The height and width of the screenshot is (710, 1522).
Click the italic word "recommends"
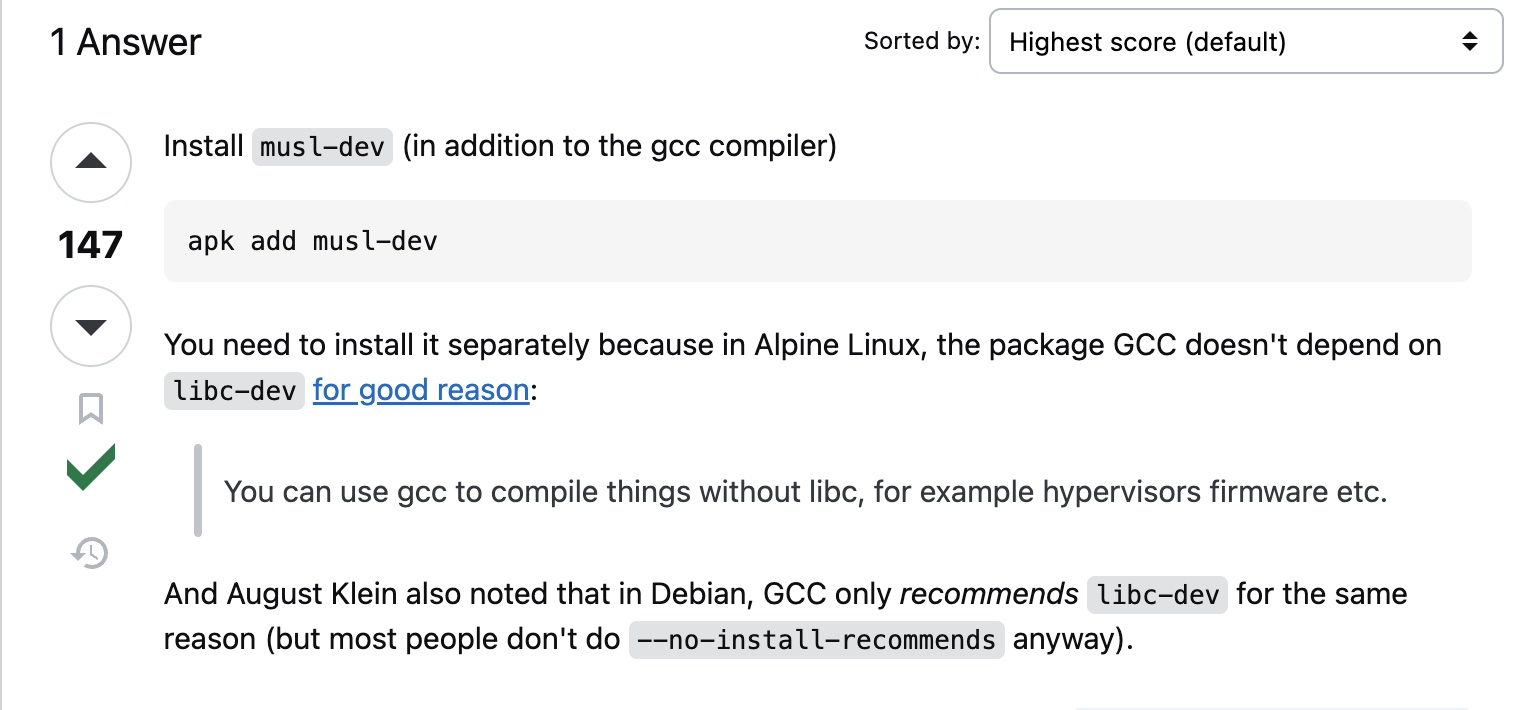pos(989,594)
